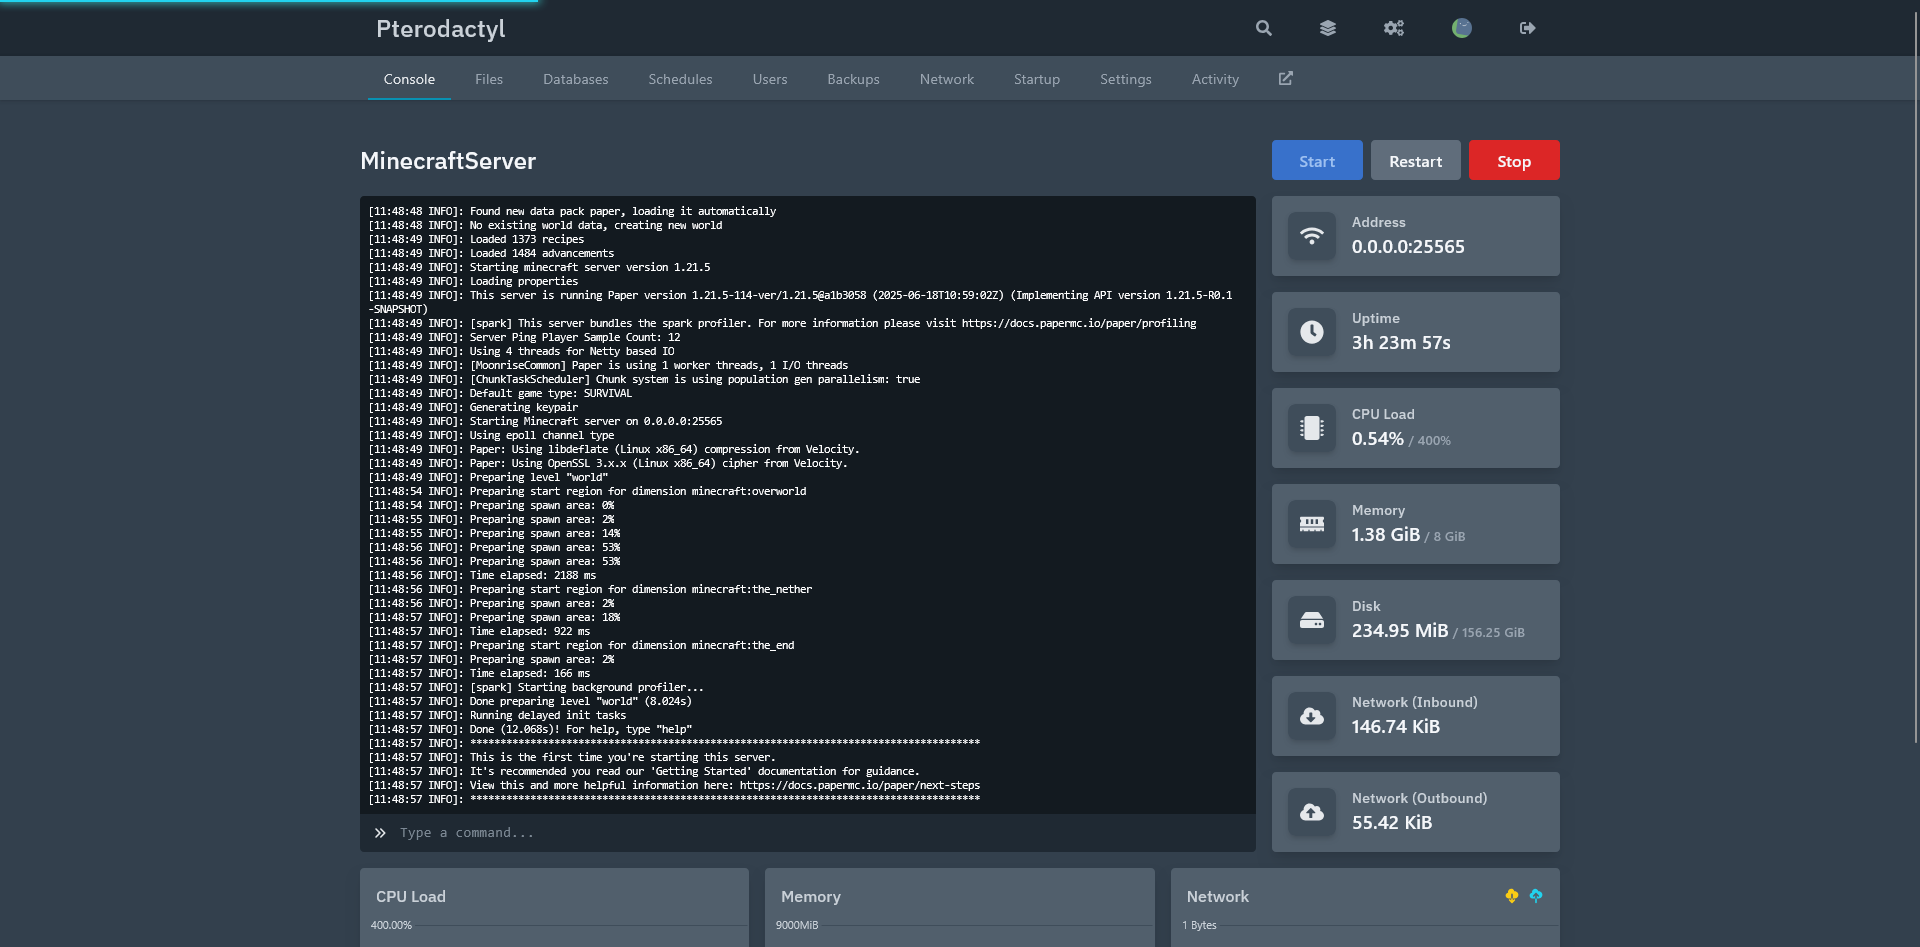Viewport: 1920px width, 947px height.
Task: Click the MinecraftServer heading
Action: (448, 161)
